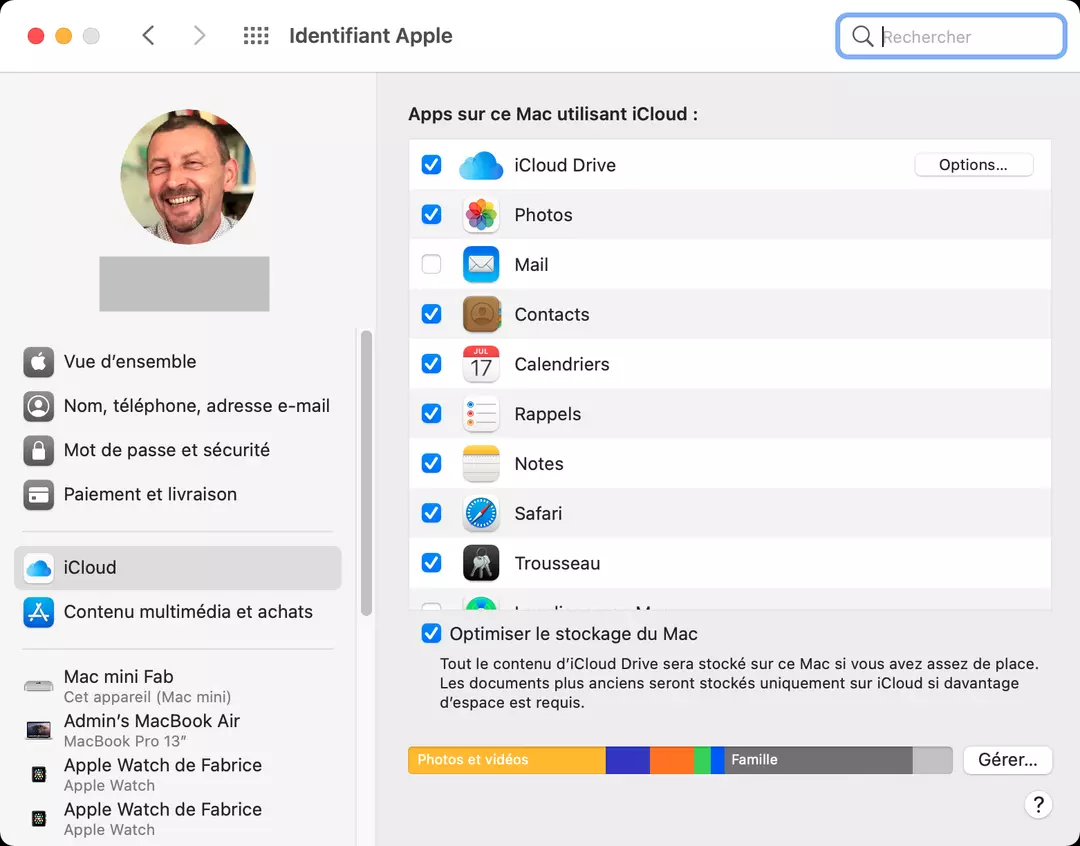Enable the Mail checkbox
Screen dimensions: 1080x846
[x=431, y=264]
